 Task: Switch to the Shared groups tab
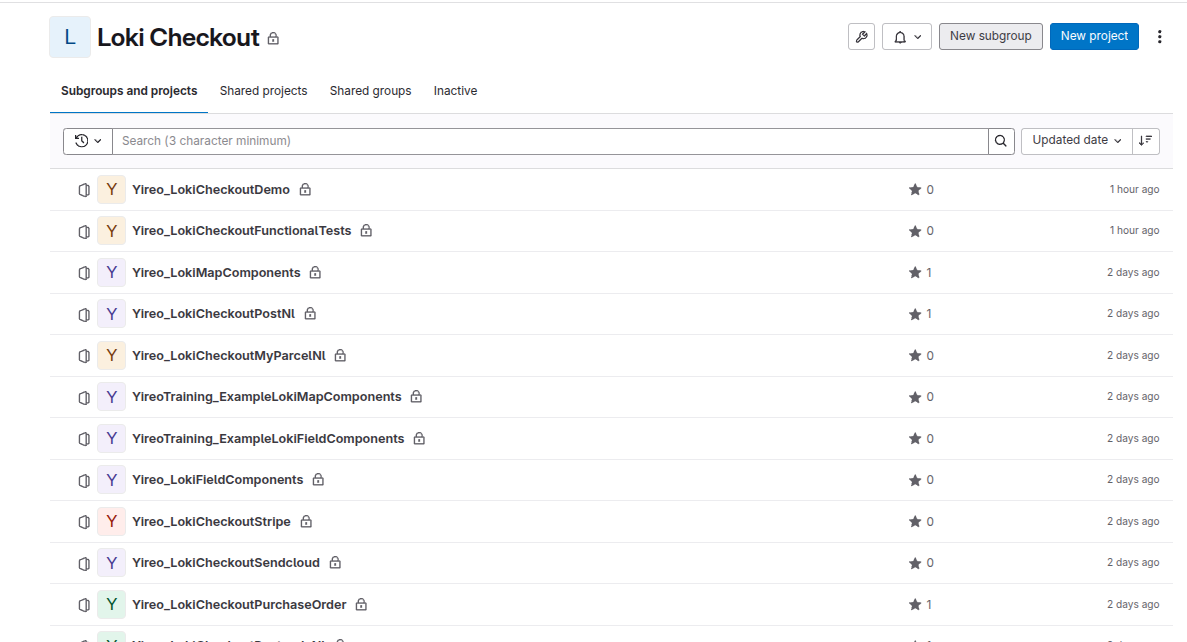tap(370, 91)
